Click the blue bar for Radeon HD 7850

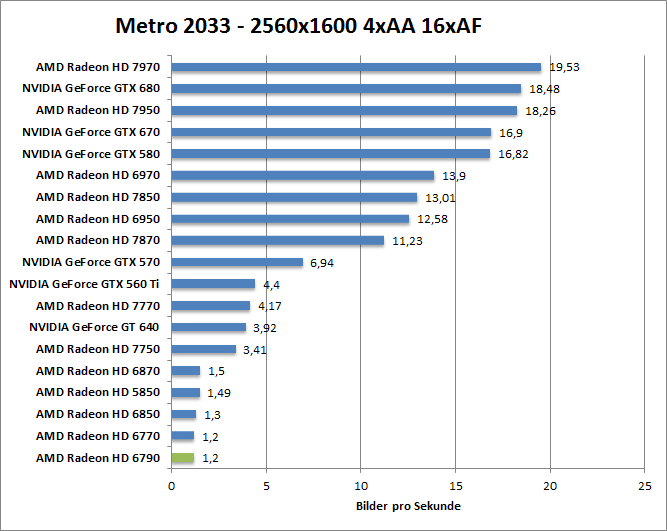294,197
